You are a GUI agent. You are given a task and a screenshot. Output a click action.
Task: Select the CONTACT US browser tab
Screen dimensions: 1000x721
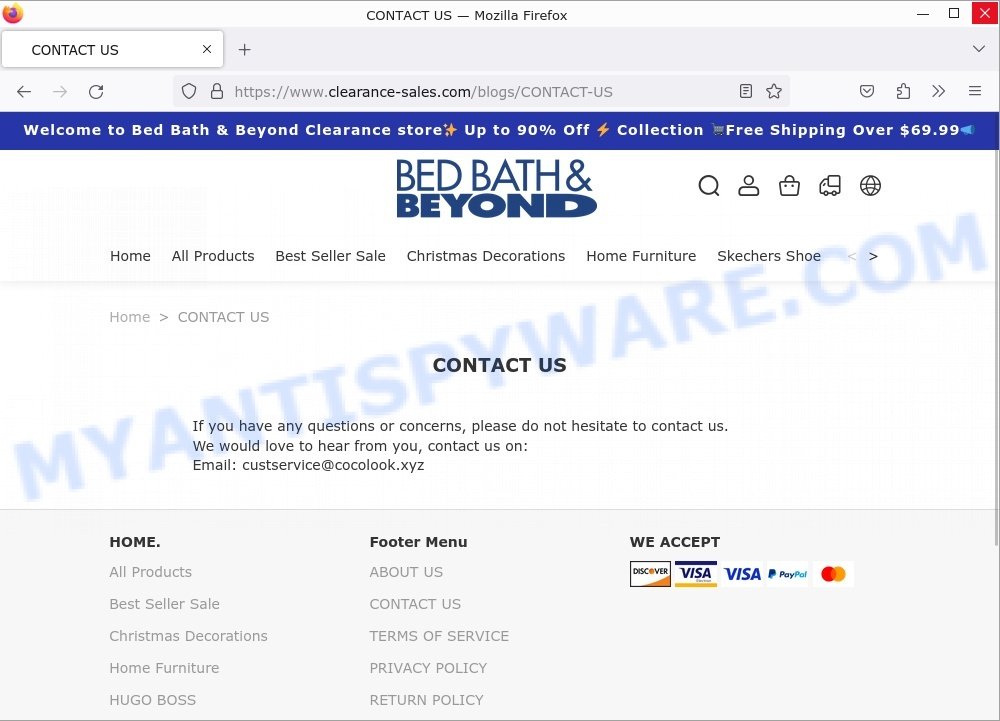click(x=112, y=49)
